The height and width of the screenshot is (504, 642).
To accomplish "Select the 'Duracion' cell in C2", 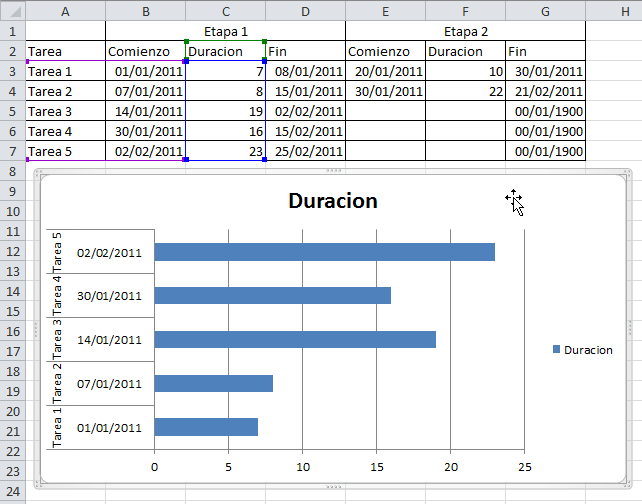I will [226, 51].
